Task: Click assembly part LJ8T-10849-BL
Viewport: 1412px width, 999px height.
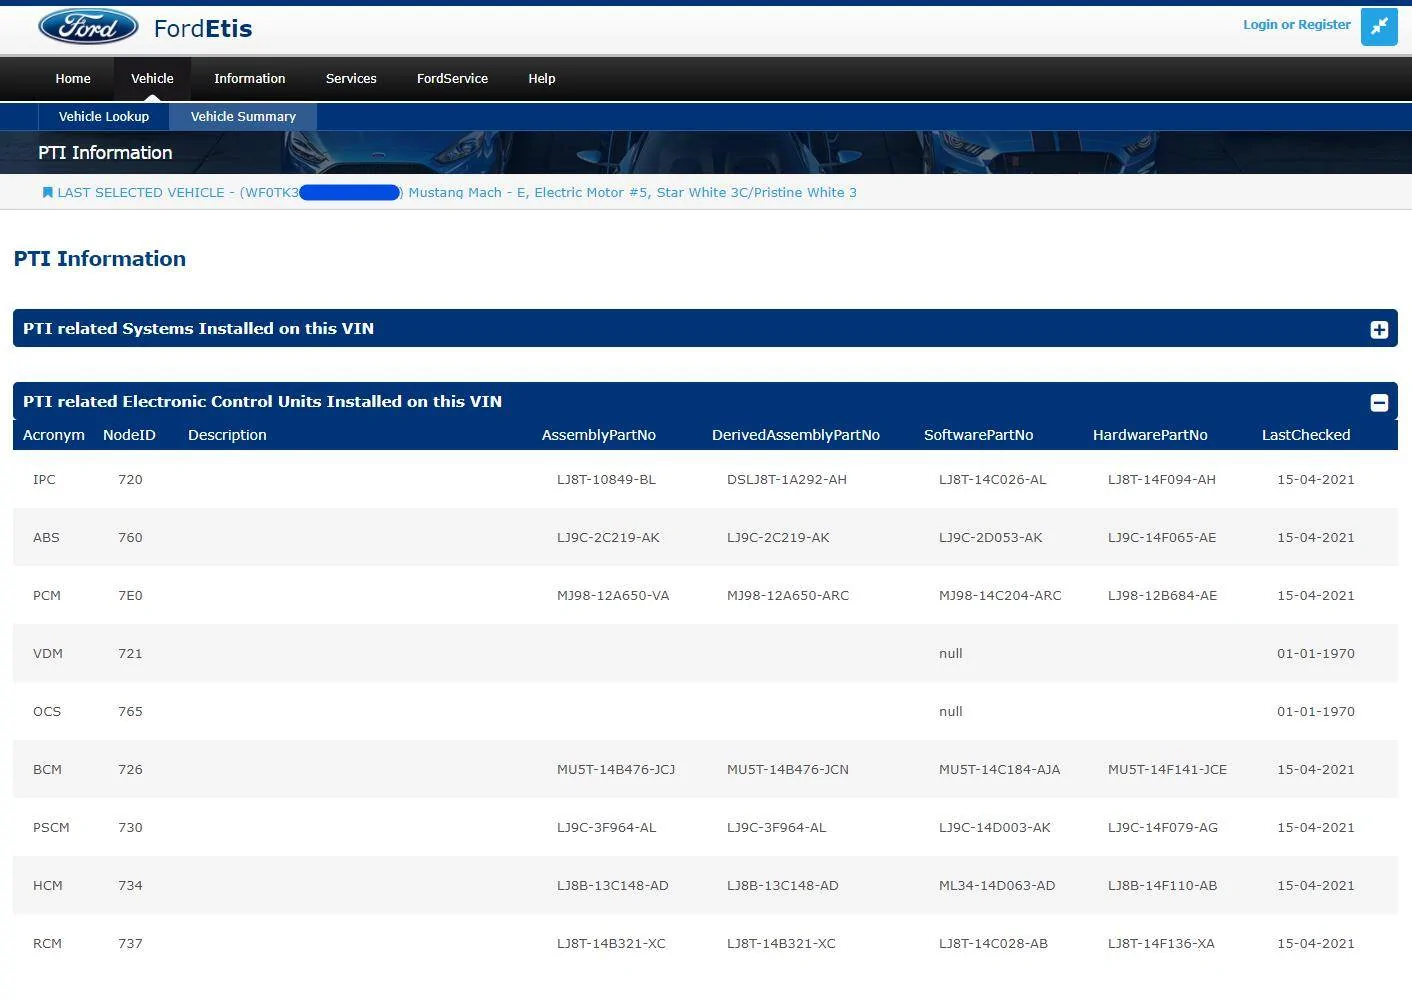Action: point(606,479)
